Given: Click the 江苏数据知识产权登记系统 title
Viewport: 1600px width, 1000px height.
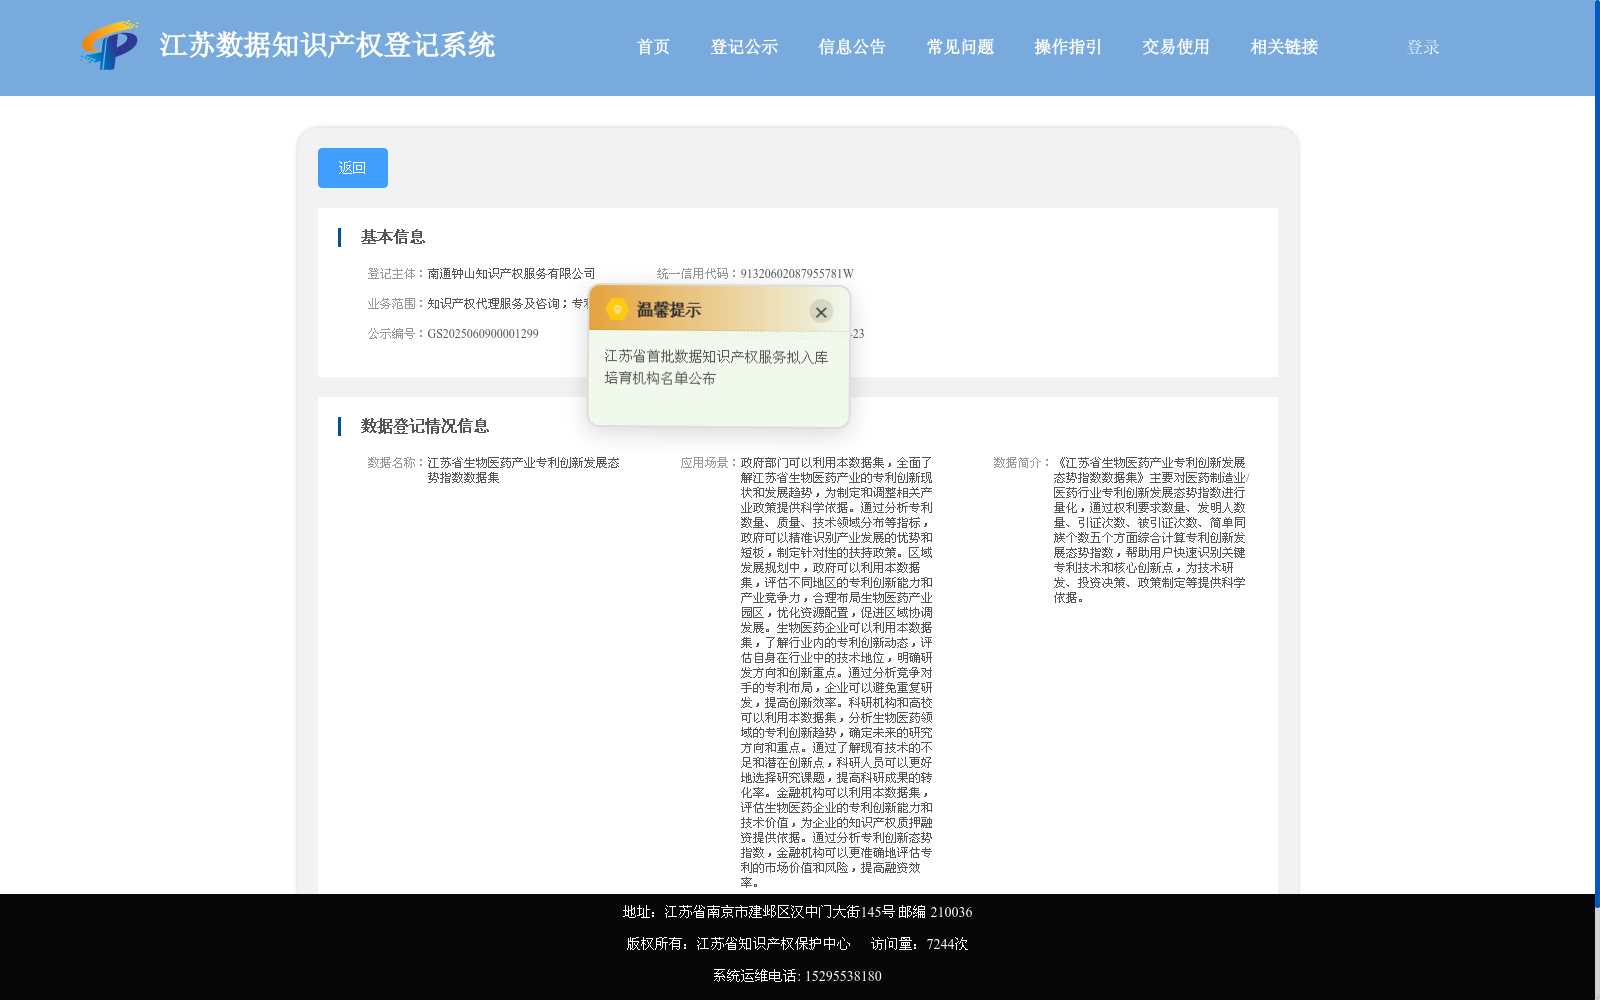Looking at the screenshot, I should [x=327, y=45].
